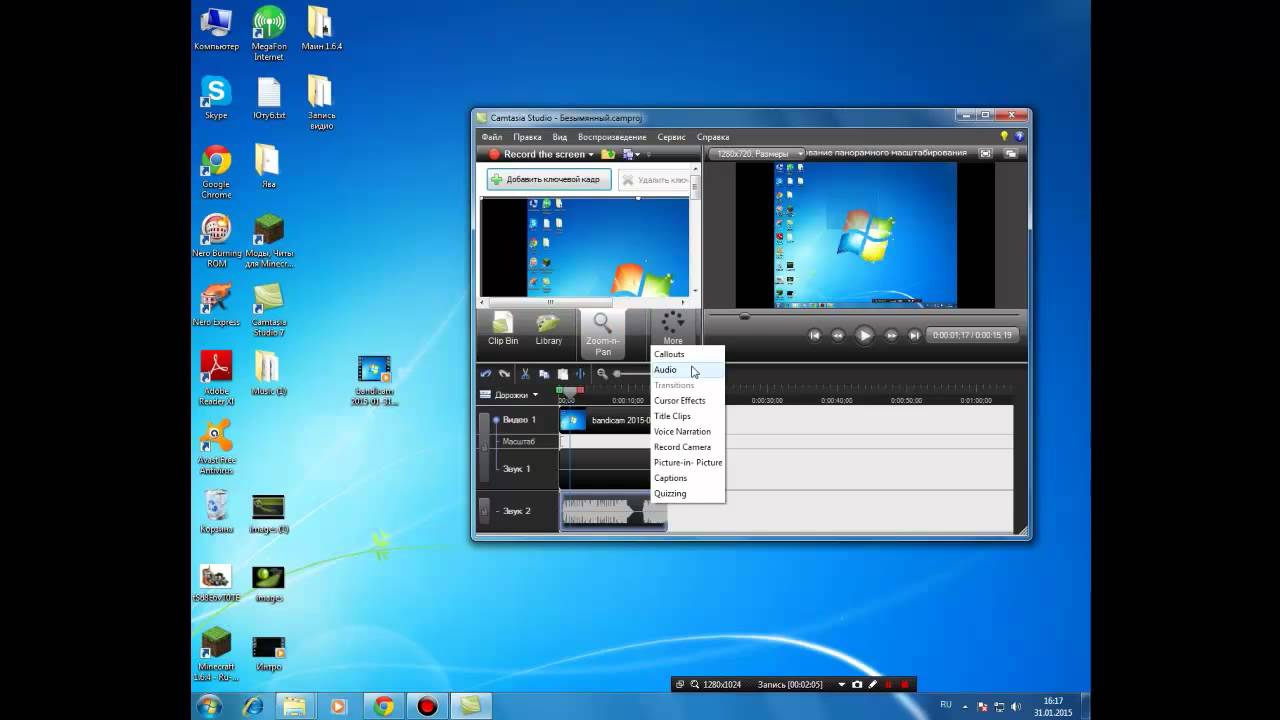The image size is (1280, 720).
Task: Choose Quizzing from the More menu
Action: click(x=687, y=494)
